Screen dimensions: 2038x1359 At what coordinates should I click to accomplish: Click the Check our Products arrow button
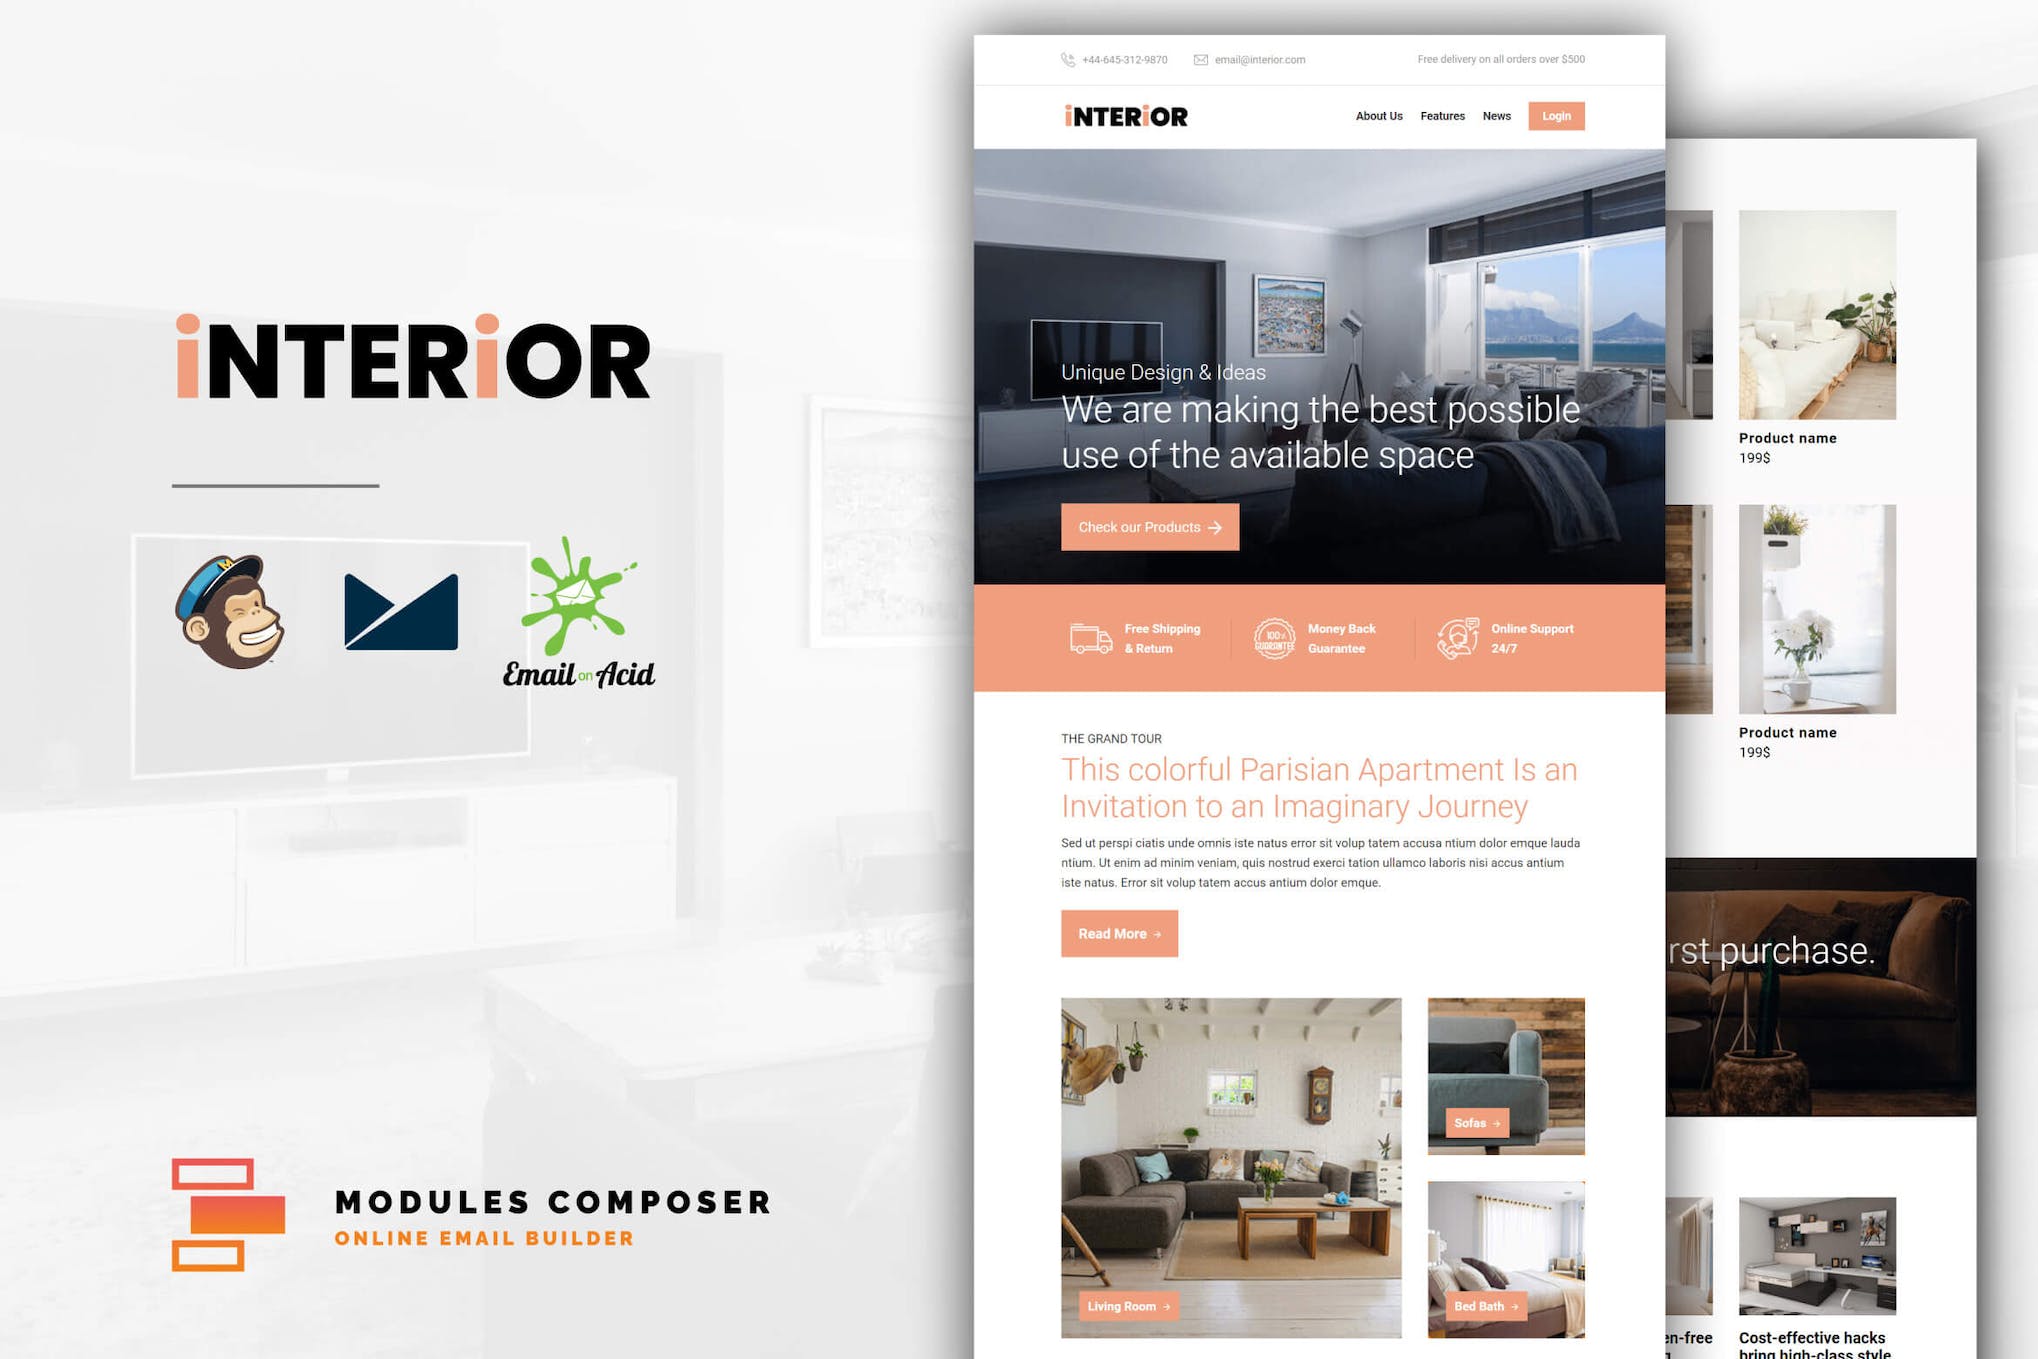1149,528
